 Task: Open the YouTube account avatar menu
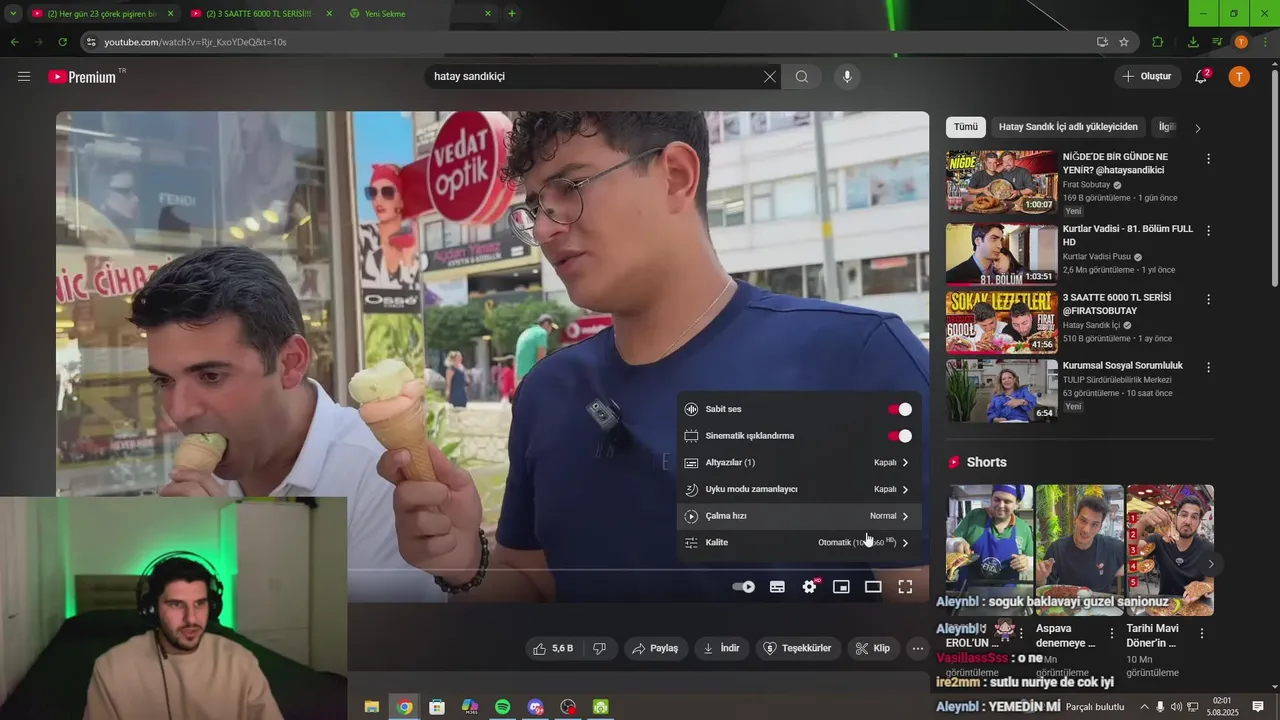(x=1239, y=76)
